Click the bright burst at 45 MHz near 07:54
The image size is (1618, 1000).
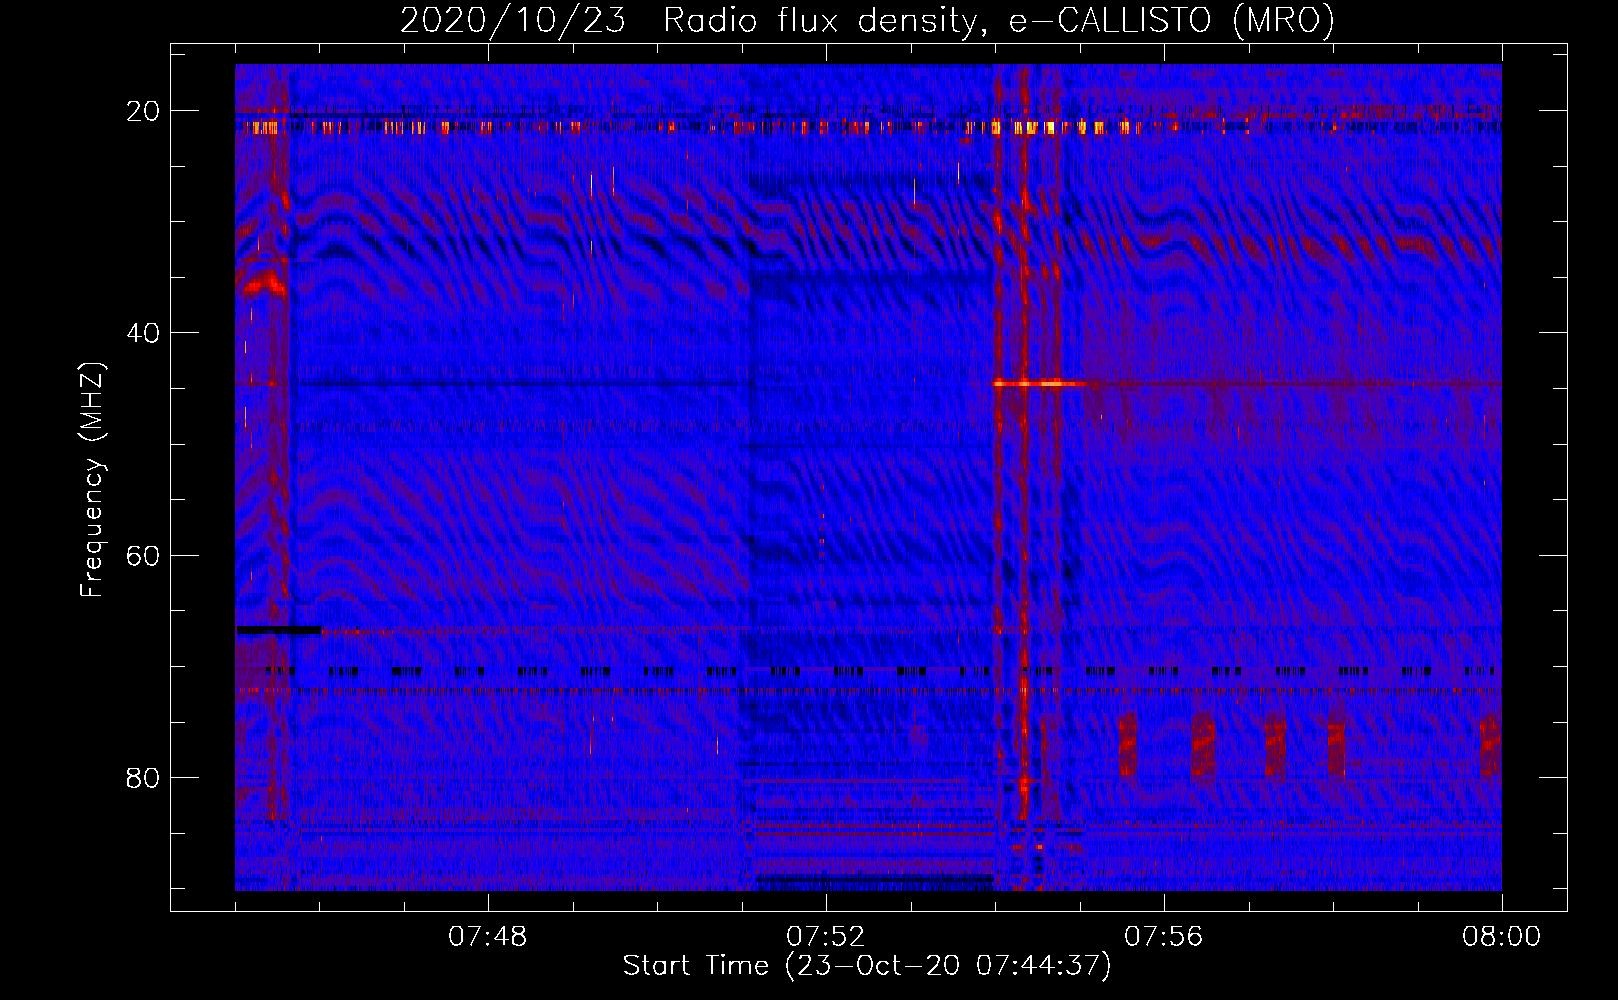click(x=1039, y=383)
